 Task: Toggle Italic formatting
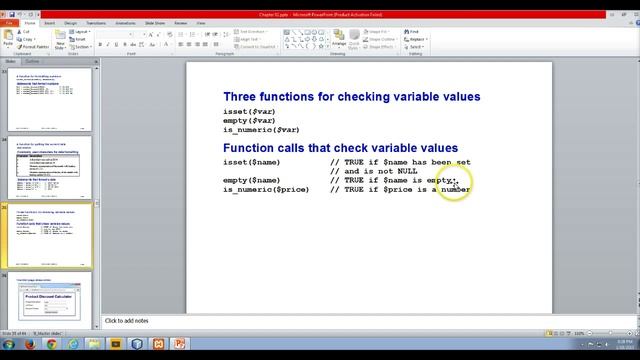pyautogui.click(x=108, y=44)
